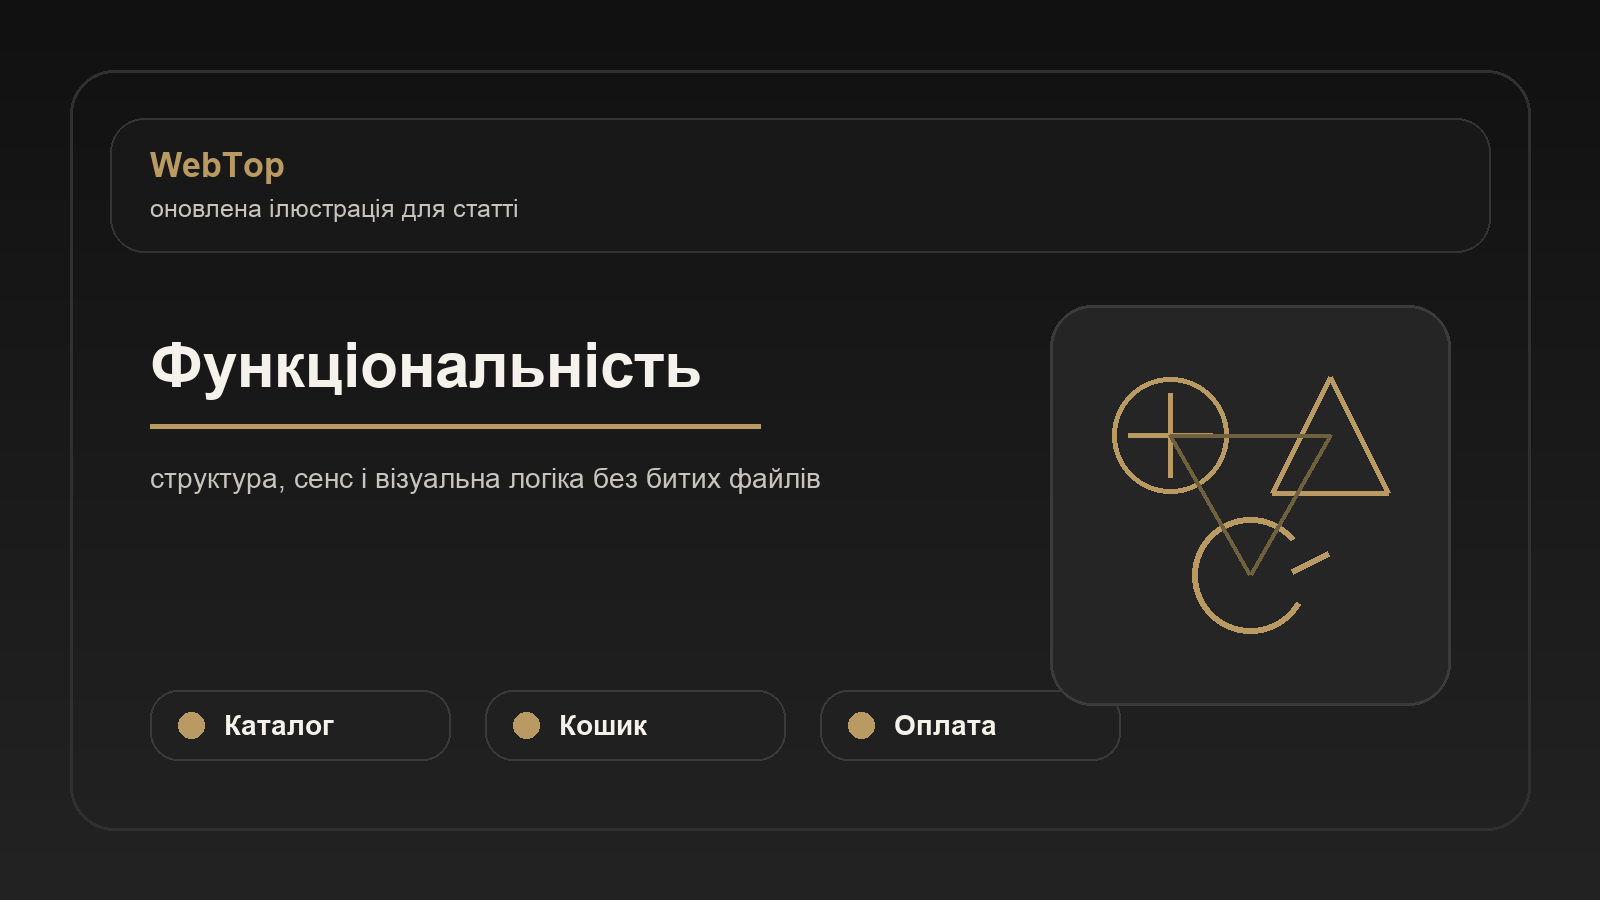
Task: Click the gold dot beside Каталог
Action: click(191, 725)
